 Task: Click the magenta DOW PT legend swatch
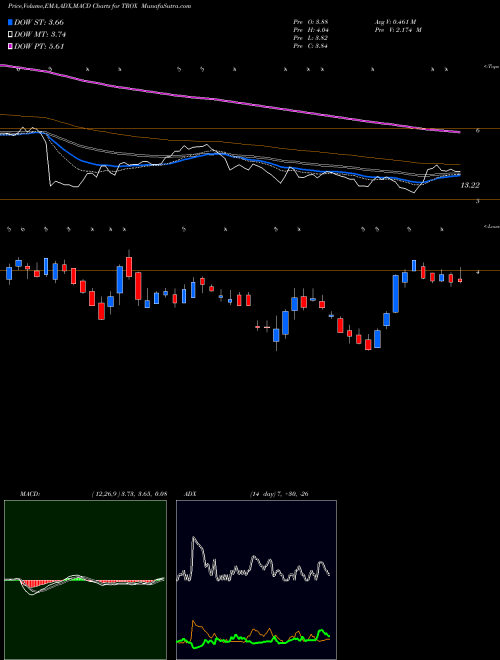pyautogui.click(x=11, y=47)
